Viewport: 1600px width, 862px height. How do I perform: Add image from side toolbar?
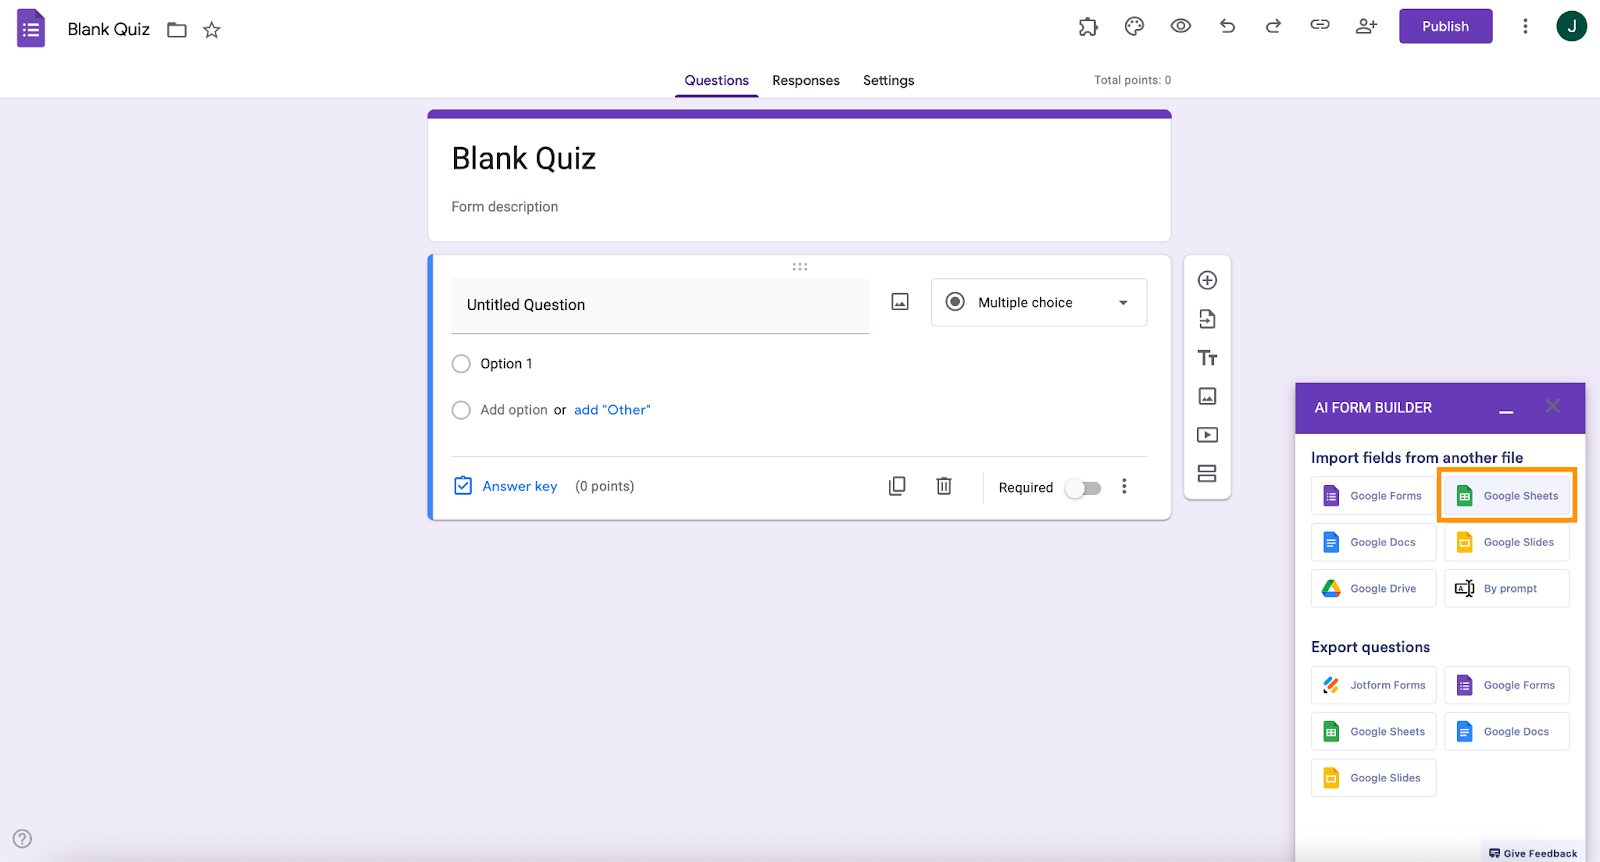click(1207, 396)
